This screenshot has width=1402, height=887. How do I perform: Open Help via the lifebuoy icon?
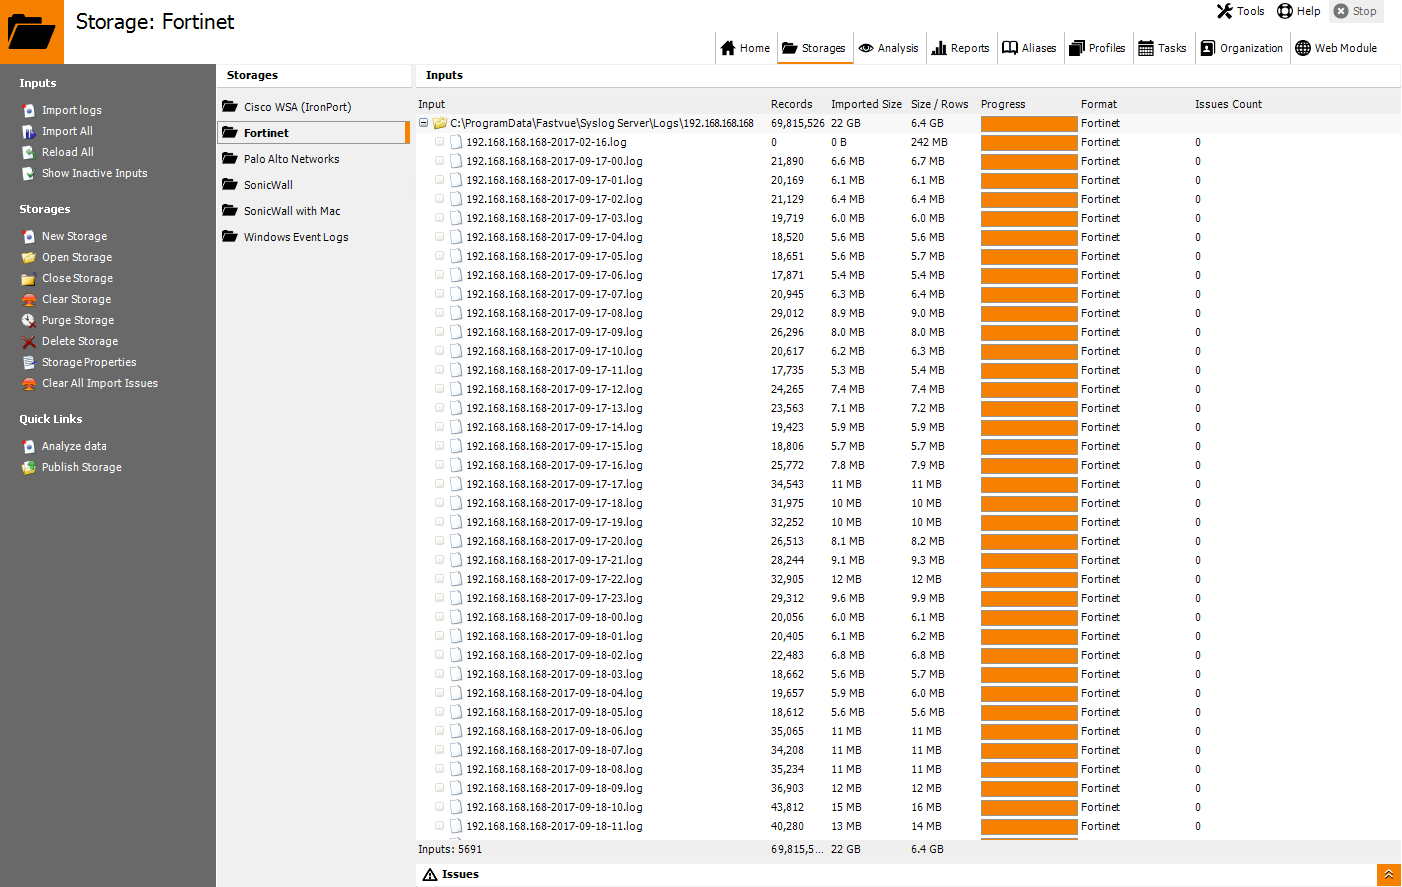(1285, 11)
